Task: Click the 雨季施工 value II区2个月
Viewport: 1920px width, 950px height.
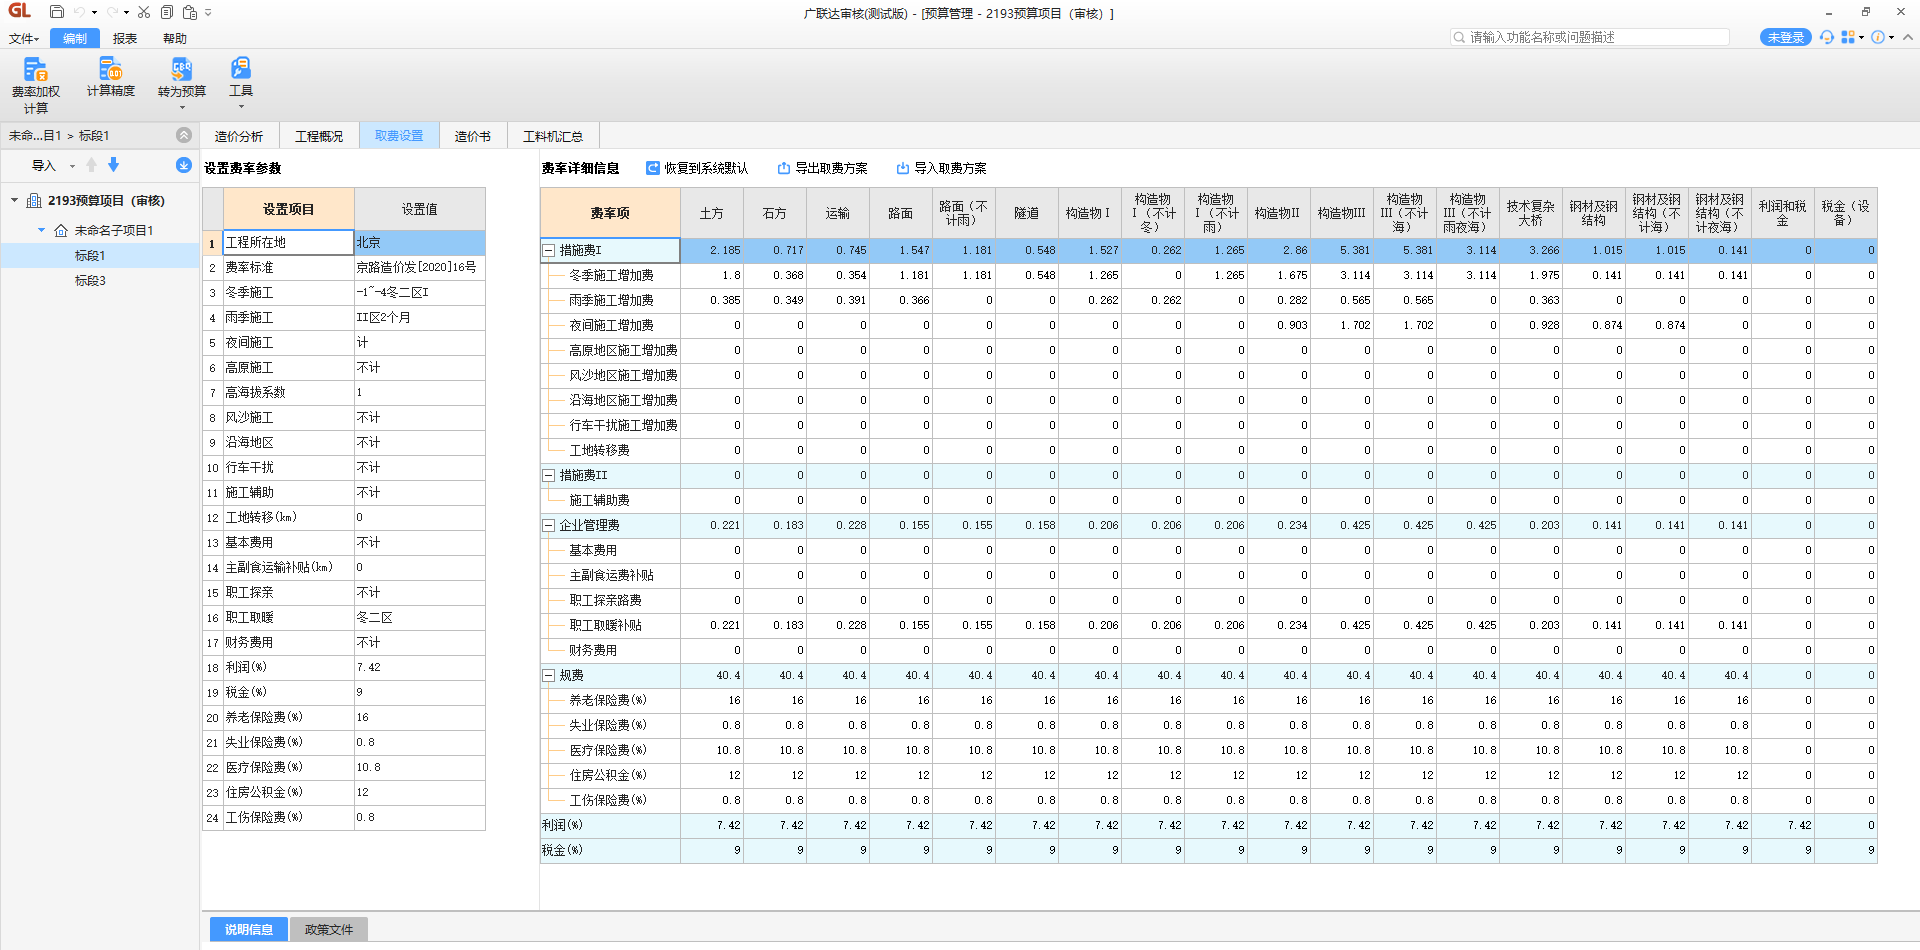Action: point(420,317)
